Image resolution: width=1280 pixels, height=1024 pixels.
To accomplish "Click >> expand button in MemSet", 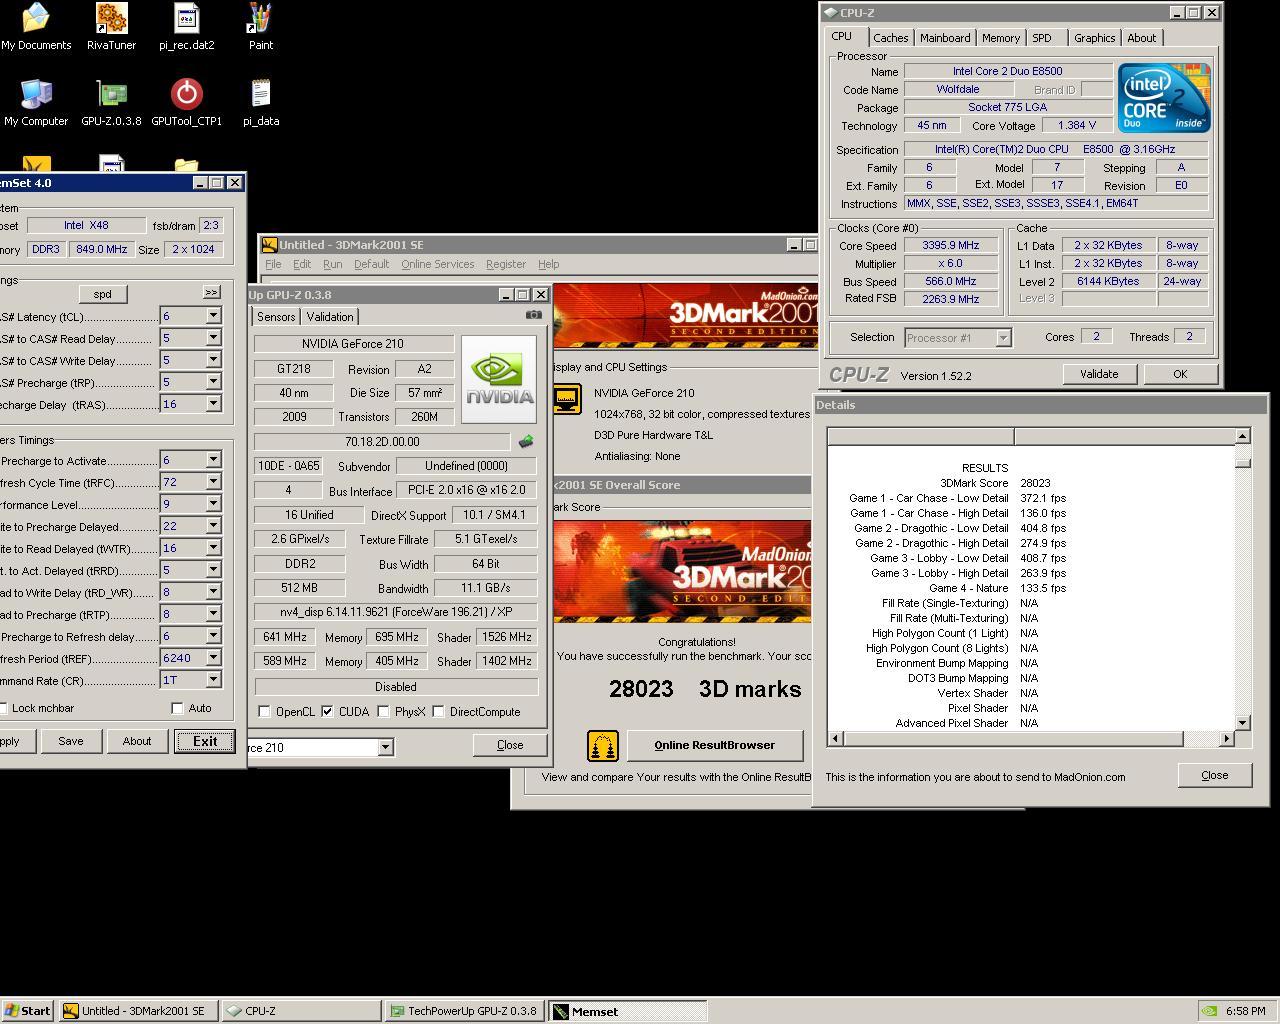I will pyautogui.click(x=211, y=292).
